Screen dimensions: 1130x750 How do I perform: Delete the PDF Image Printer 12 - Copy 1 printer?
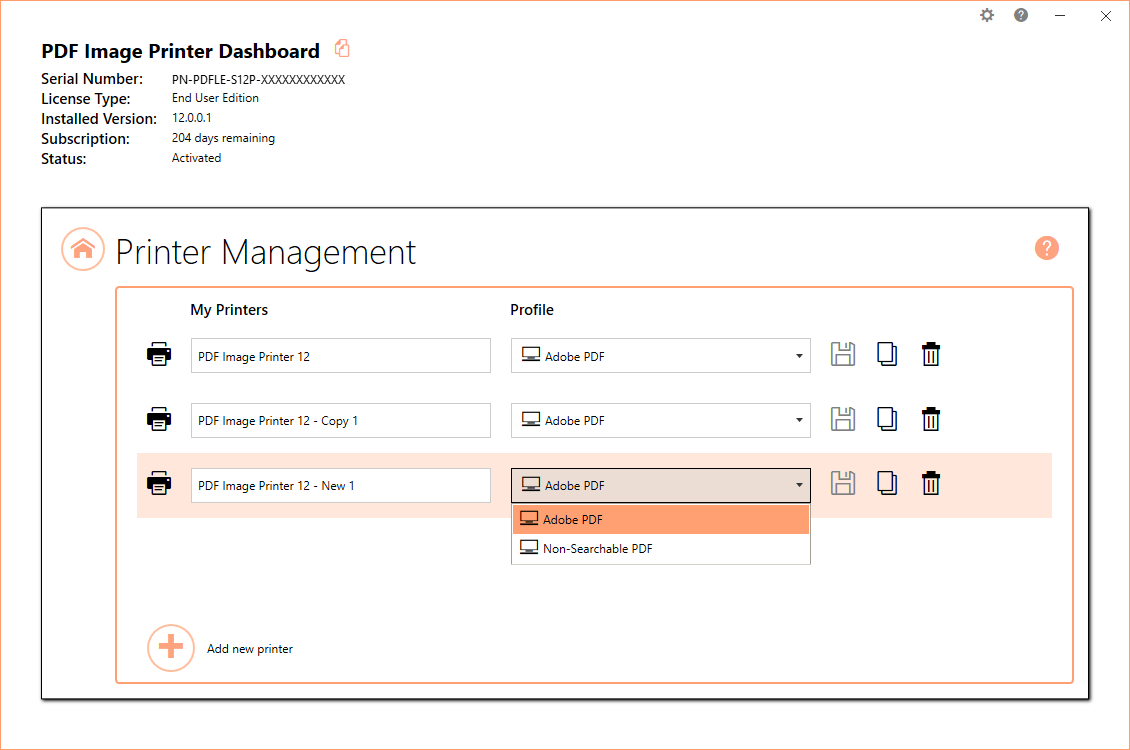point(931,419)
